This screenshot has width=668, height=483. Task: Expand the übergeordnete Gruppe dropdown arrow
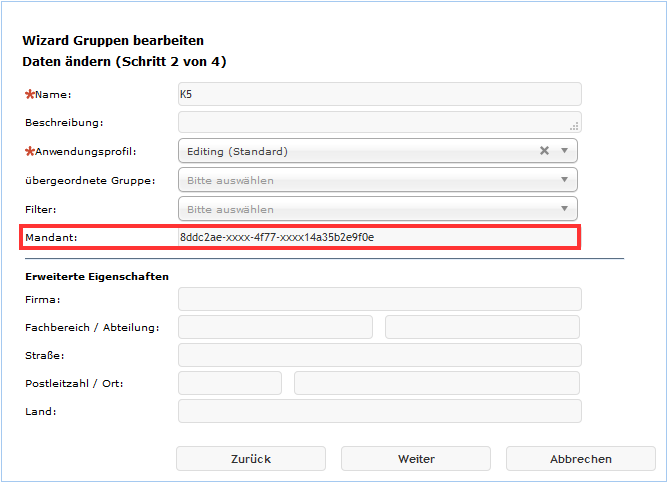point(564,180)
